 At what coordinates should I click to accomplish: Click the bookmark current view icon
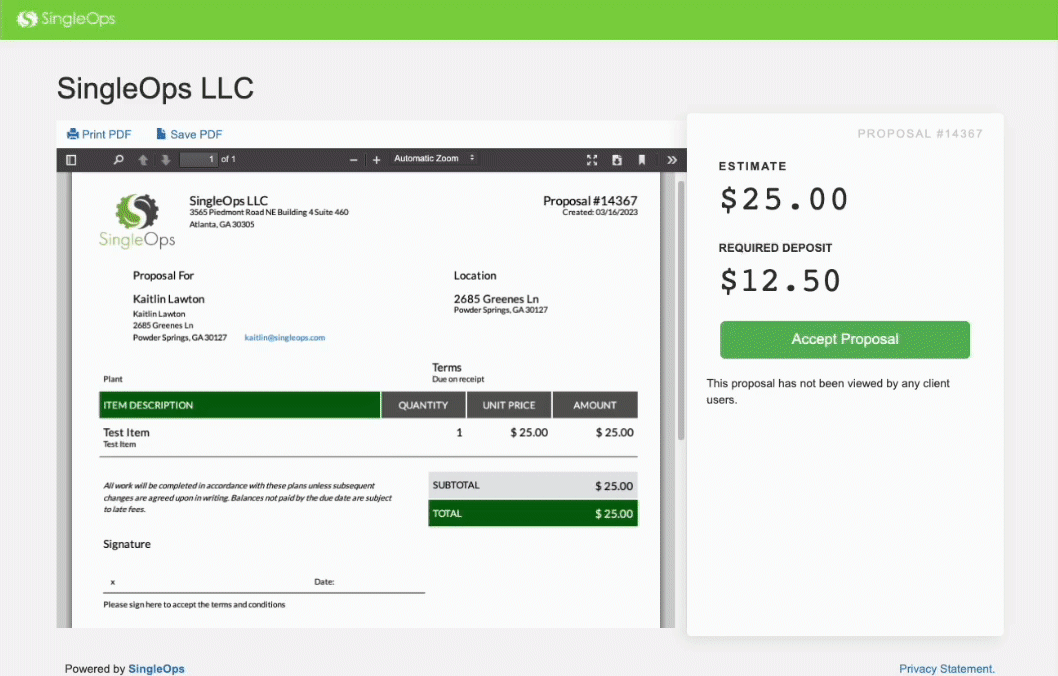point(642,160)
